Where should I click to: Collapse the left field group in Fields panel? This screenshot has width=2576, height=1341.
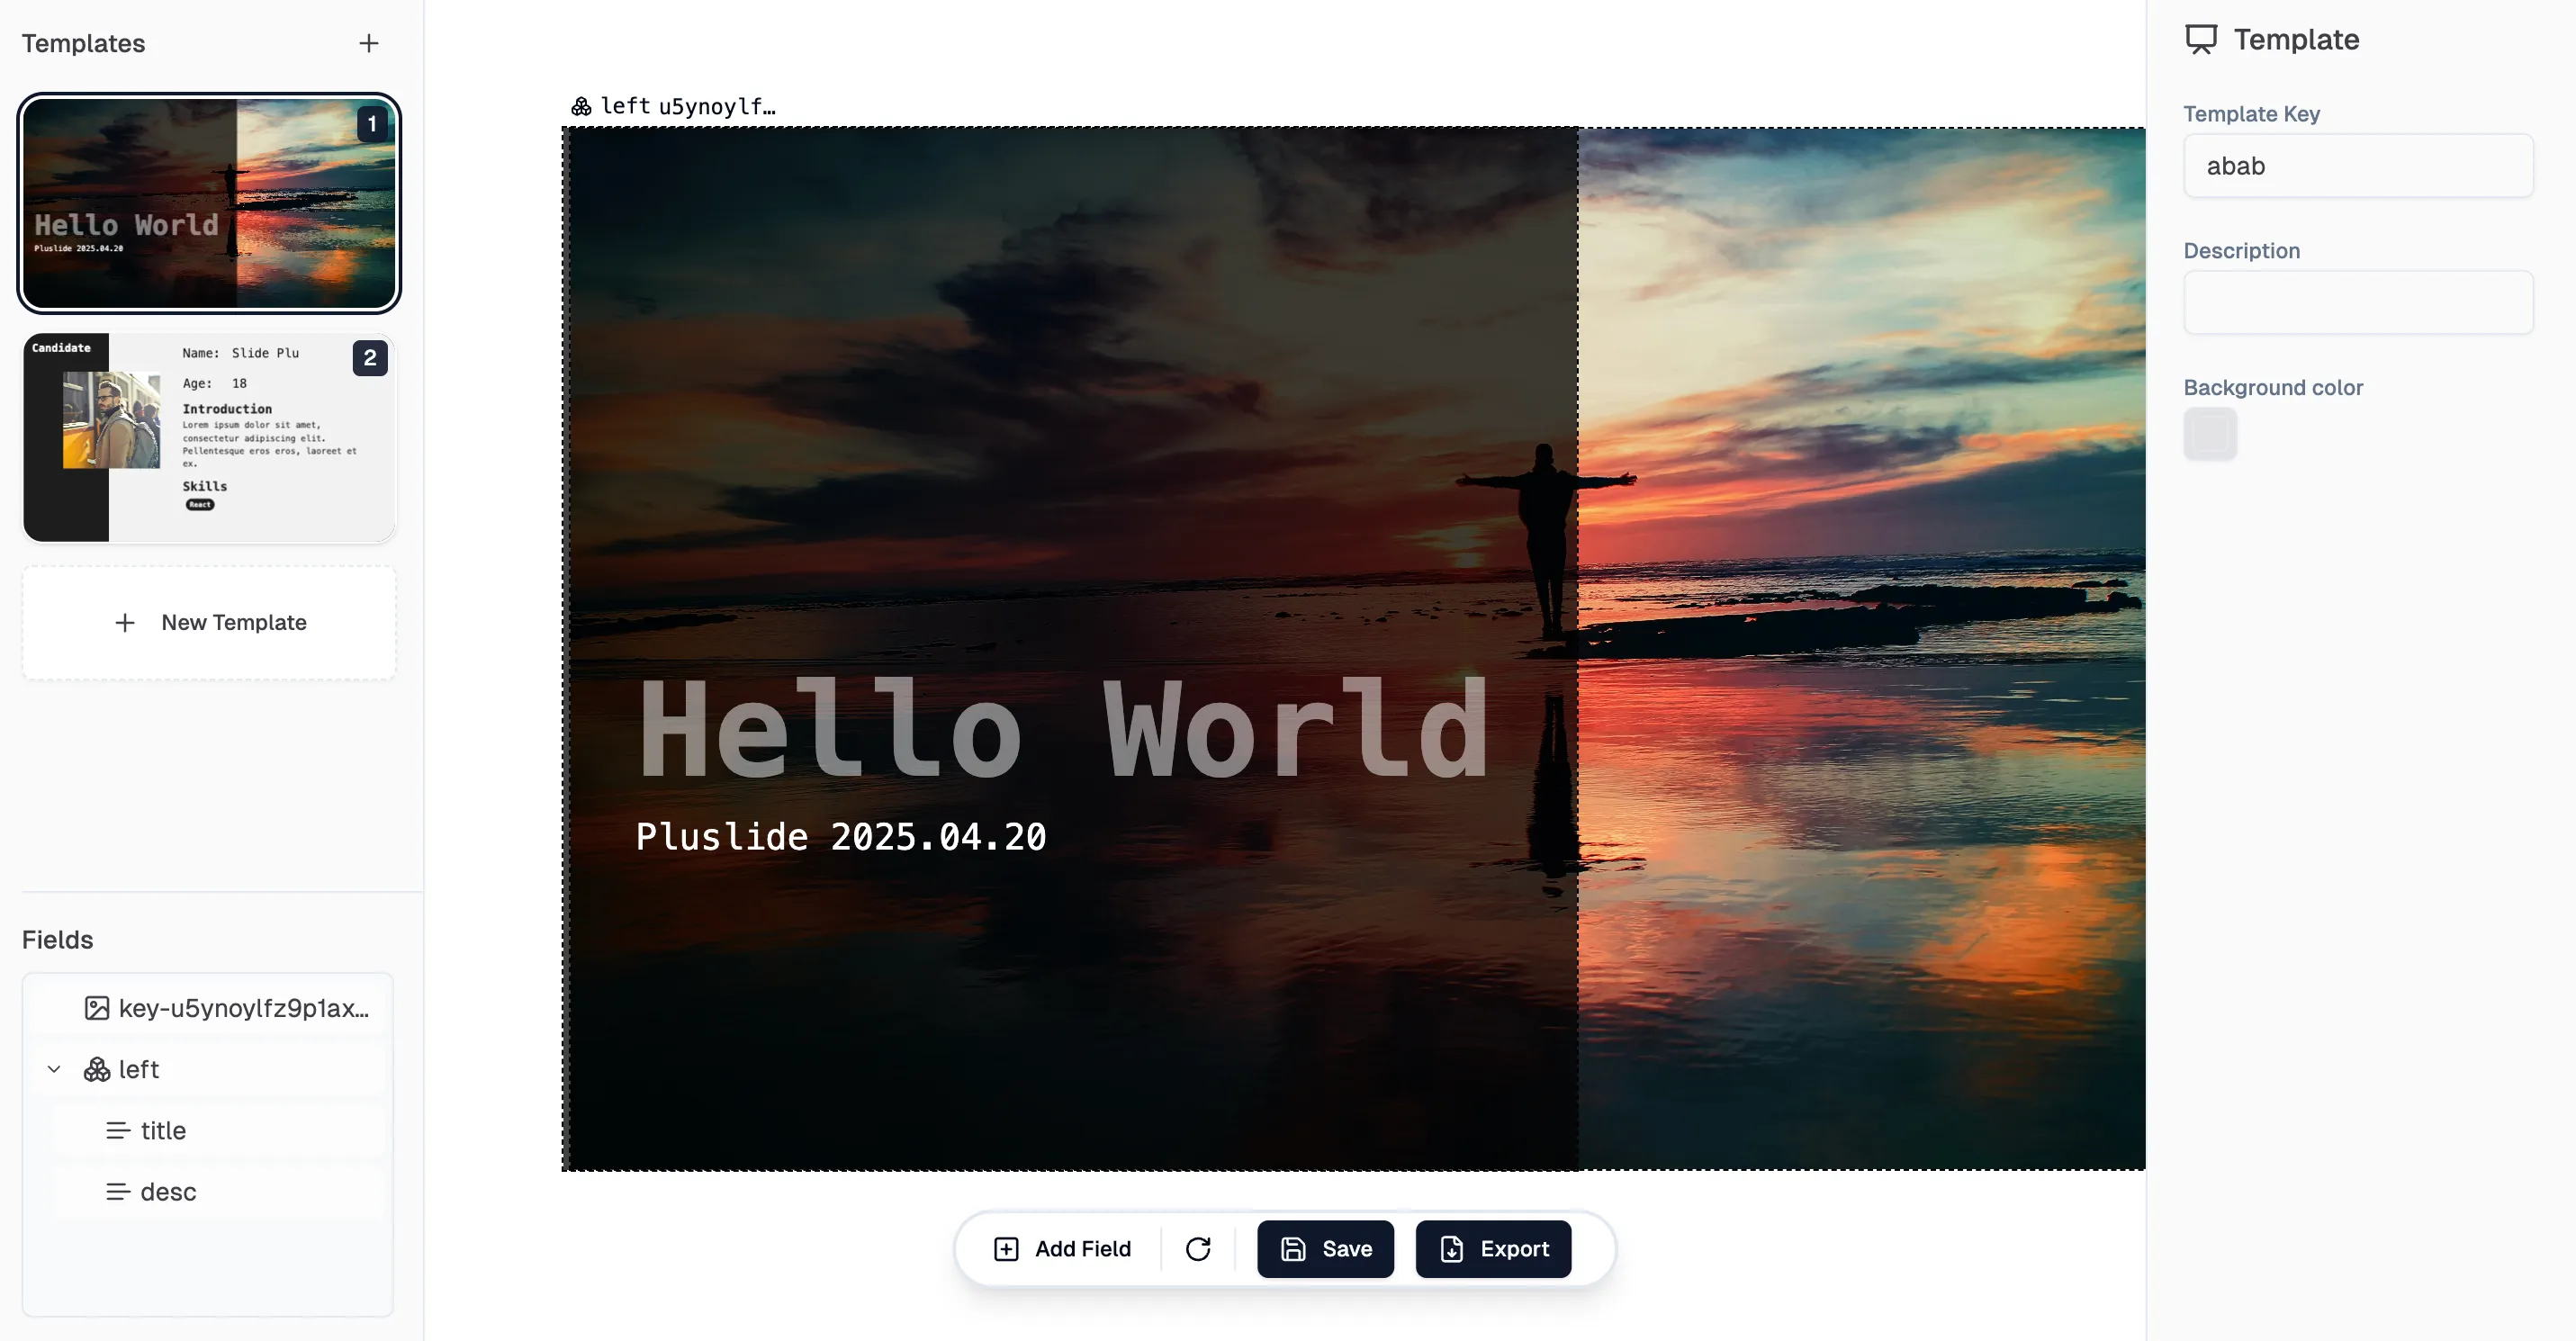[x=53, y=1068]
